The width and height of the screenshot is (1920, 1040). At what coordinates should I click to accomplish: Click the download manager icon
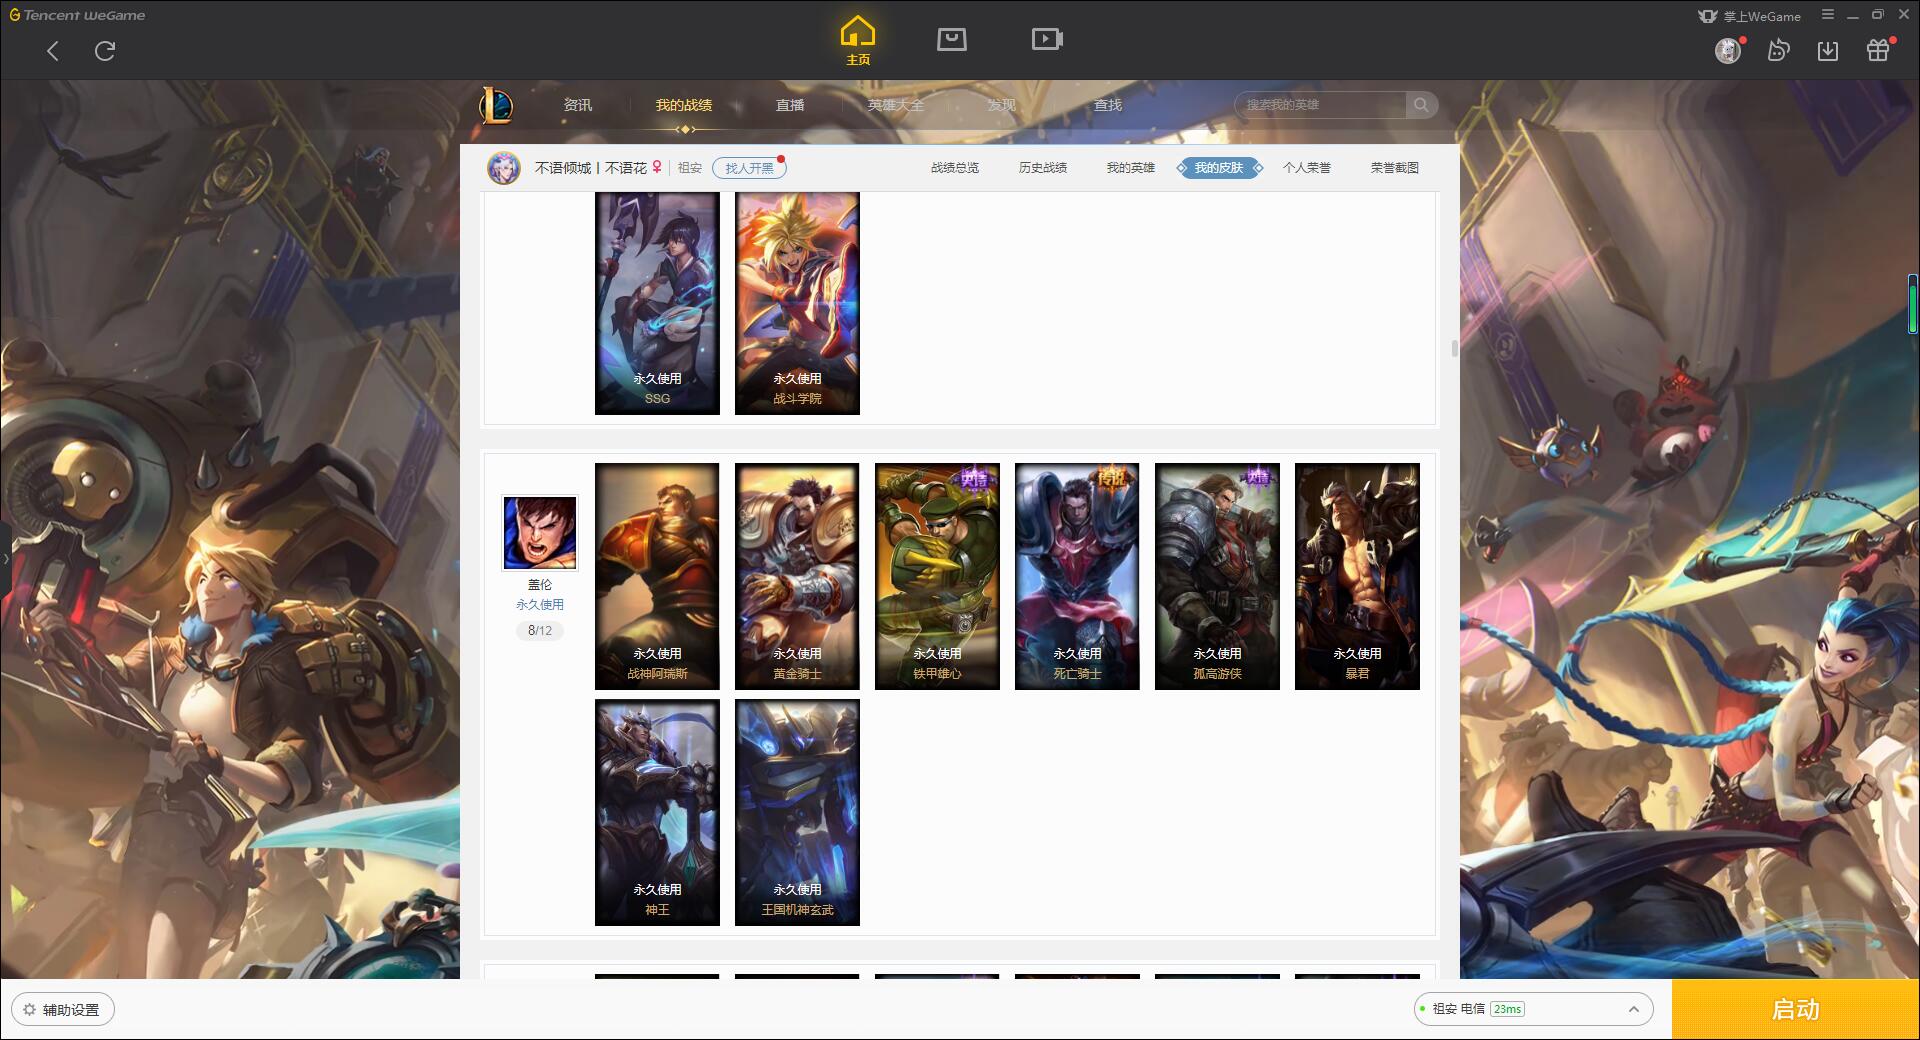tap(1828, 50)
